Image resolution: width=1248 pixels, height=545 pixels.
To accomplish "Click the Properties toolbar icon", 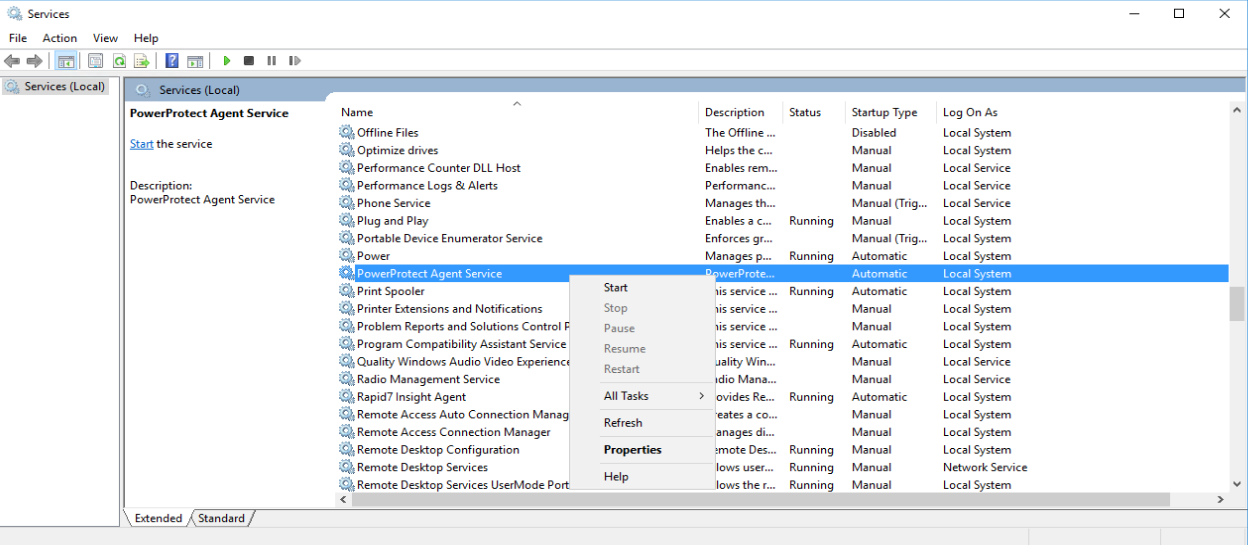I will [x=95, y=61].
